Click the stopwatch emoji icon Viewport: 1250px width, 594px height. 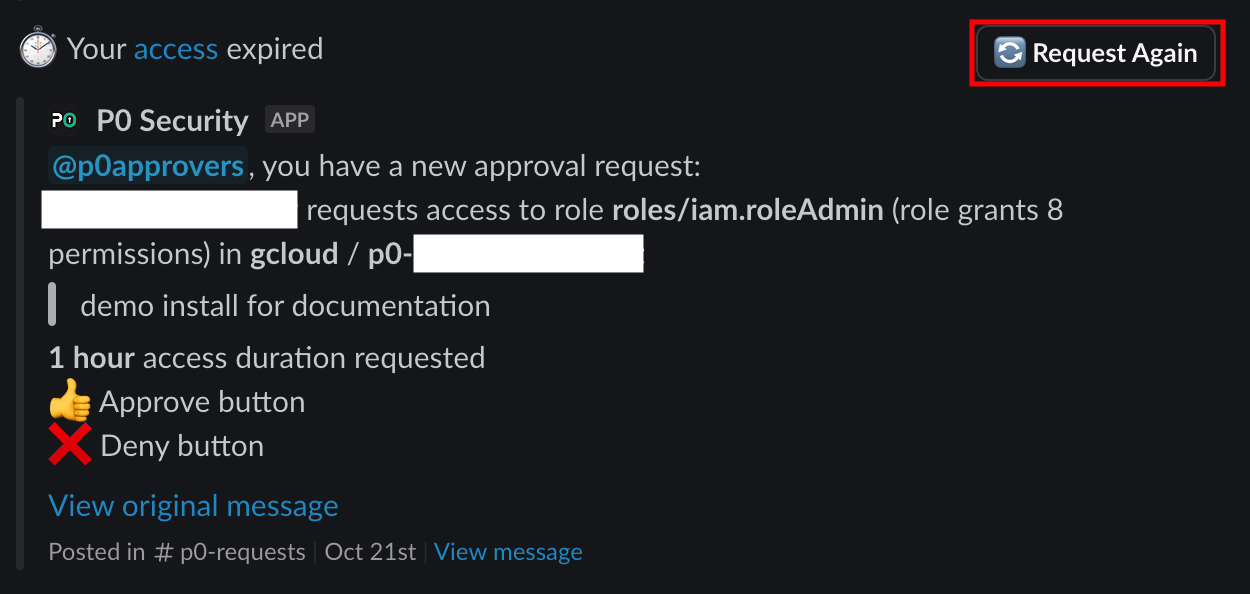37,49
